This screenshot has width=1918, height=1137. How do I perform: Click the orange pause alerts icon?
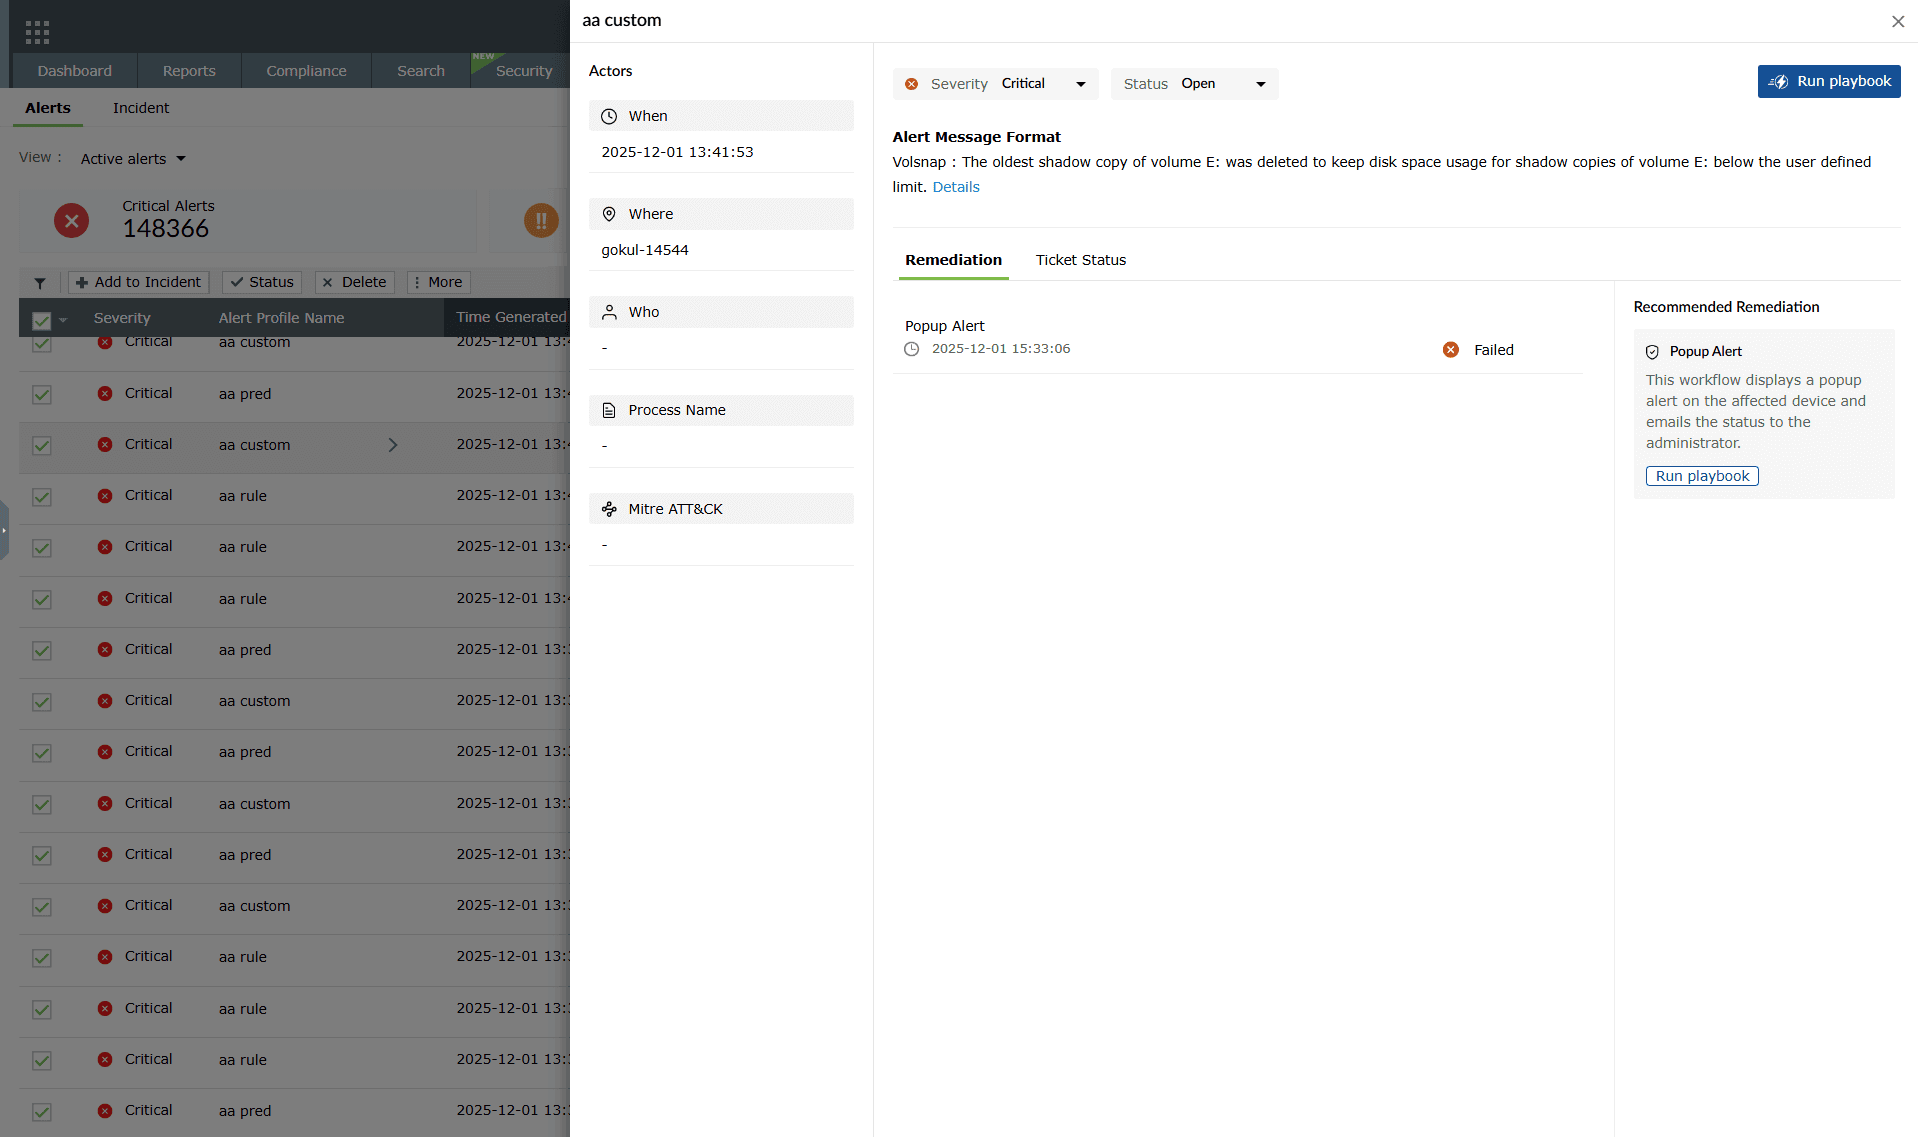pyautogui.click(x=541, y=220)
